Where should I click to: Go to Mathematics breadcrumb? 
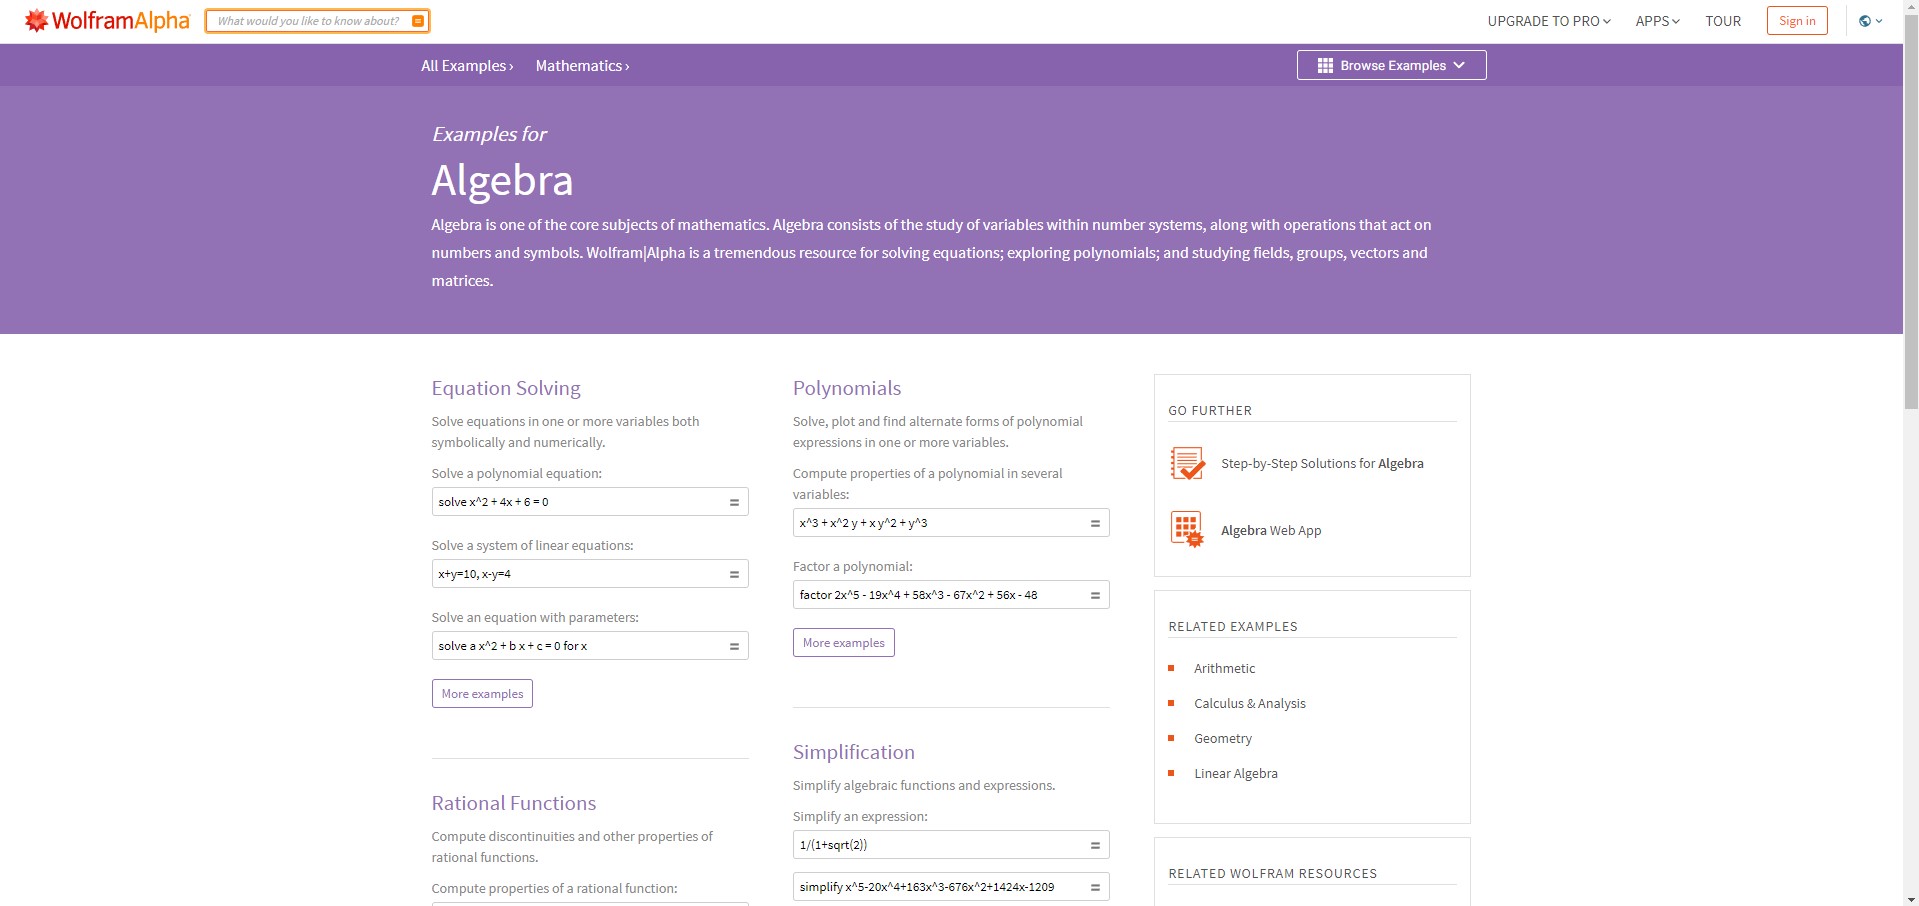coord(582,66)
